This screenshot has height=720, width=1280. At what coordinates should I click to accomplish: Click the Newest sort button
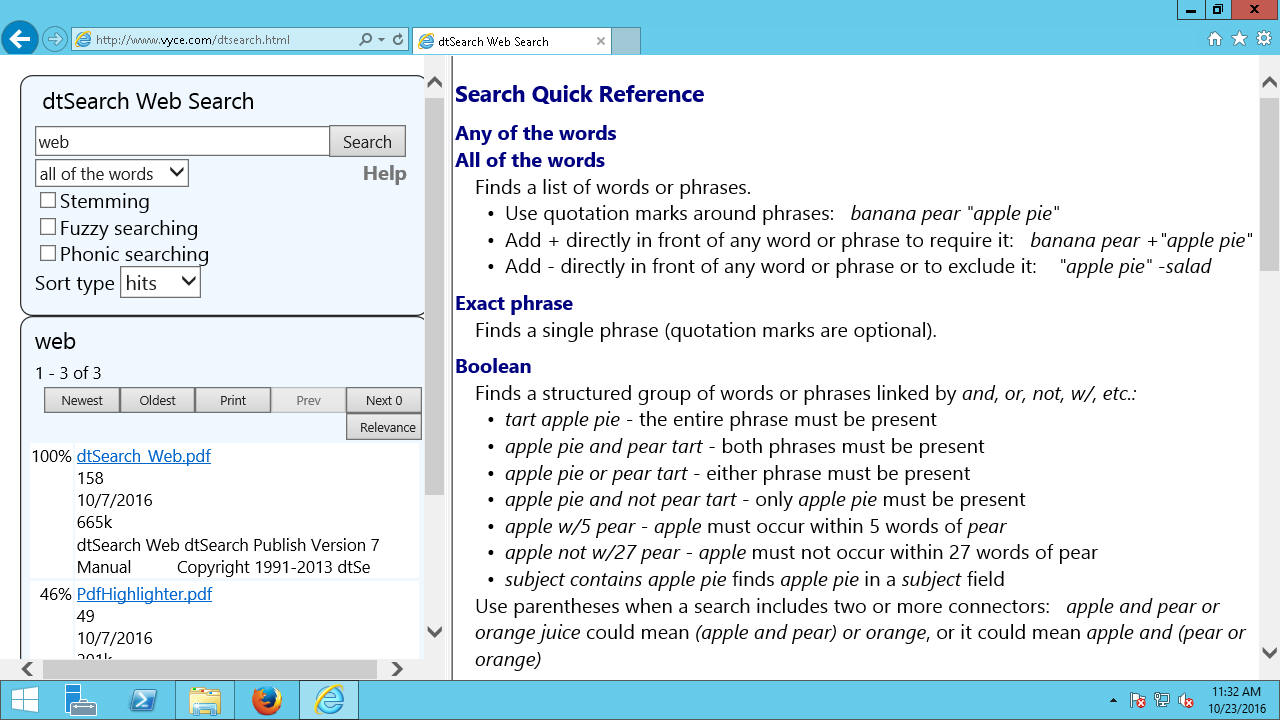(x=82, y=400)
